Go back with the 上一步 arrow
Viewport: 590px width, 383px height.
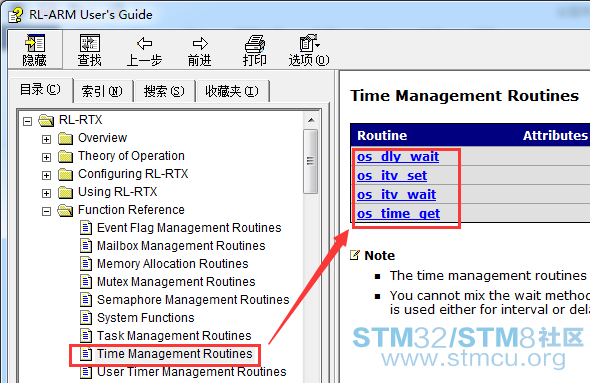coord(144,43)
